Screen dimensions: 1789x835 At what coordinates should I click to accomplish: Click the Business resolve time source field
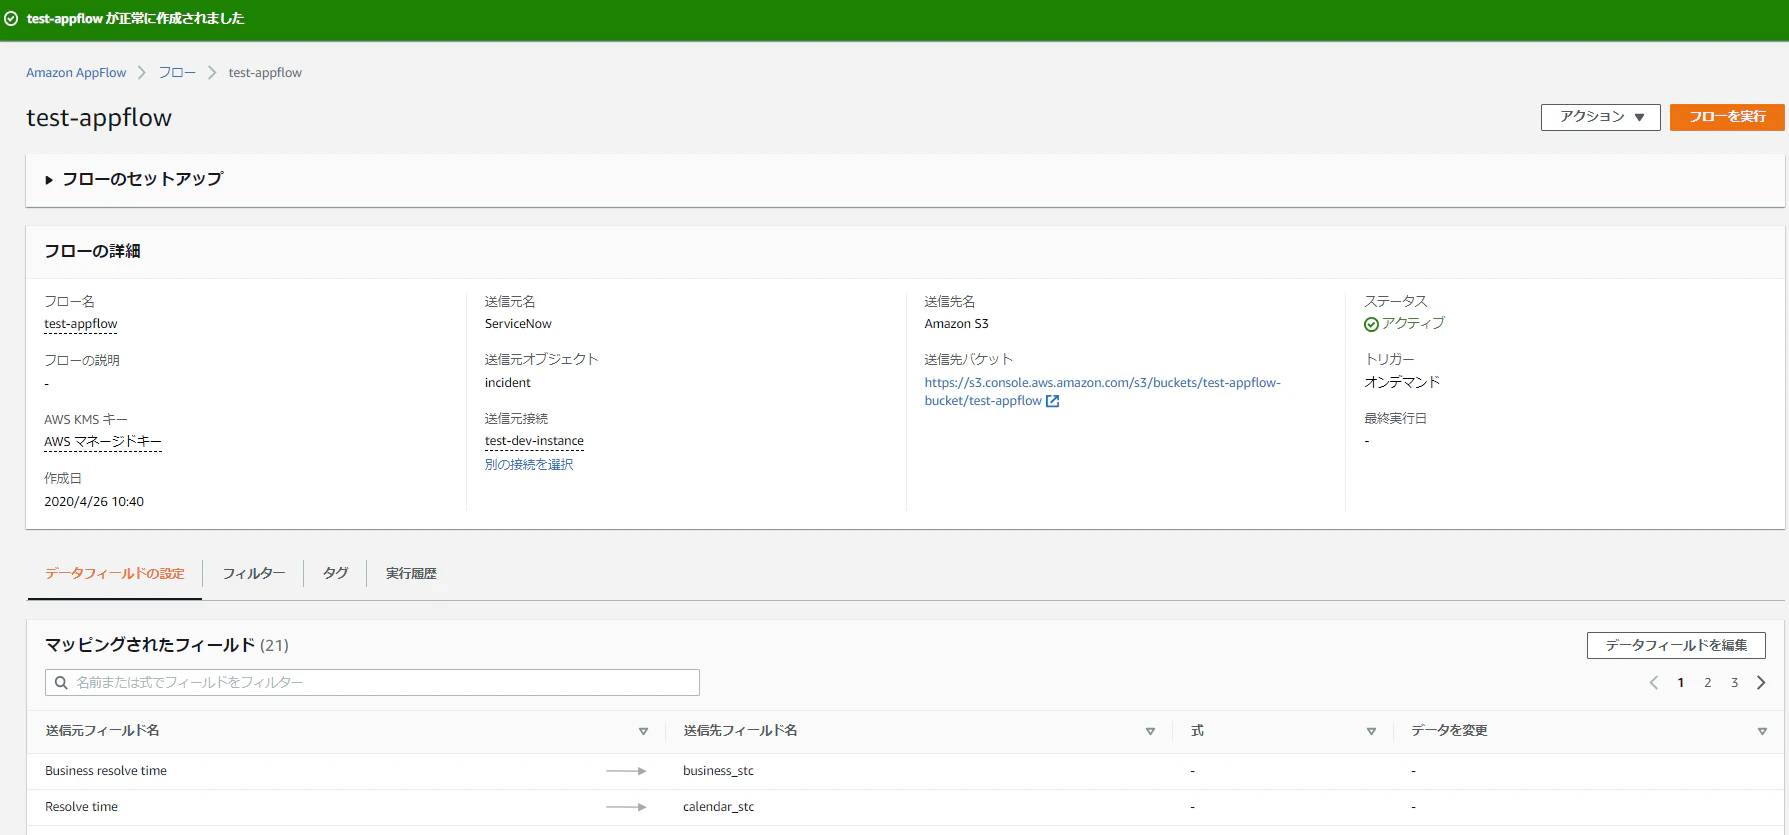tap(106, 771)
